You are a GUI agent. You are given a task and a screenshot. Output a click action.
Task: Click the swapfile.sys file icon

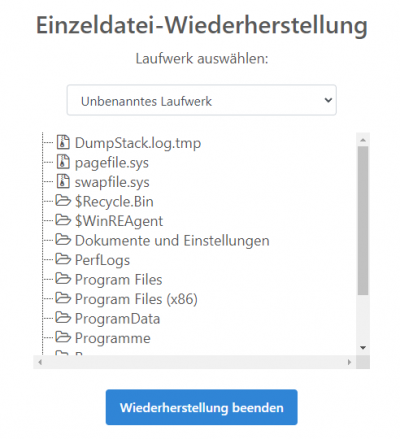[x=63, y=181]
